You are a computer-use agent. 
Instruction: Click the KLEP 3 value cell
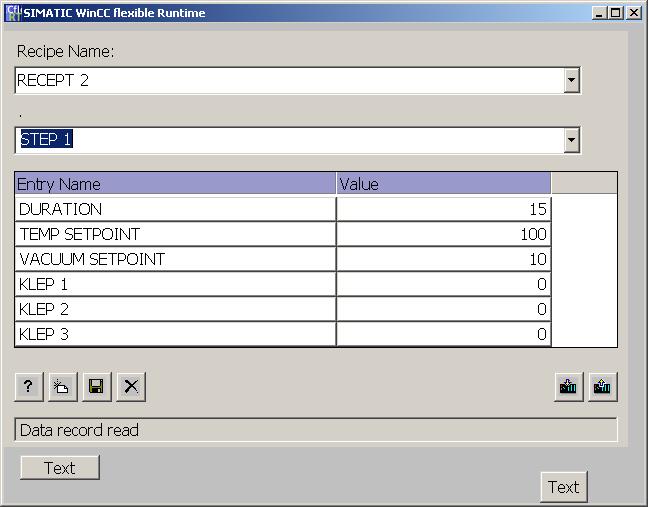coord(443,334)
